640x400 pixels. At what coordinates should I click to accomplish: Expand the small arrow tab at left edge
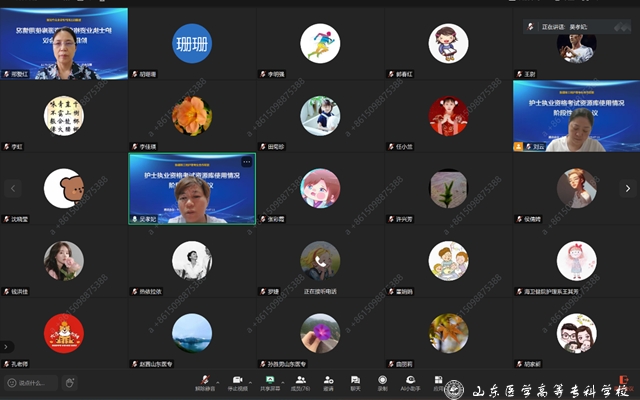coord(6,347)
